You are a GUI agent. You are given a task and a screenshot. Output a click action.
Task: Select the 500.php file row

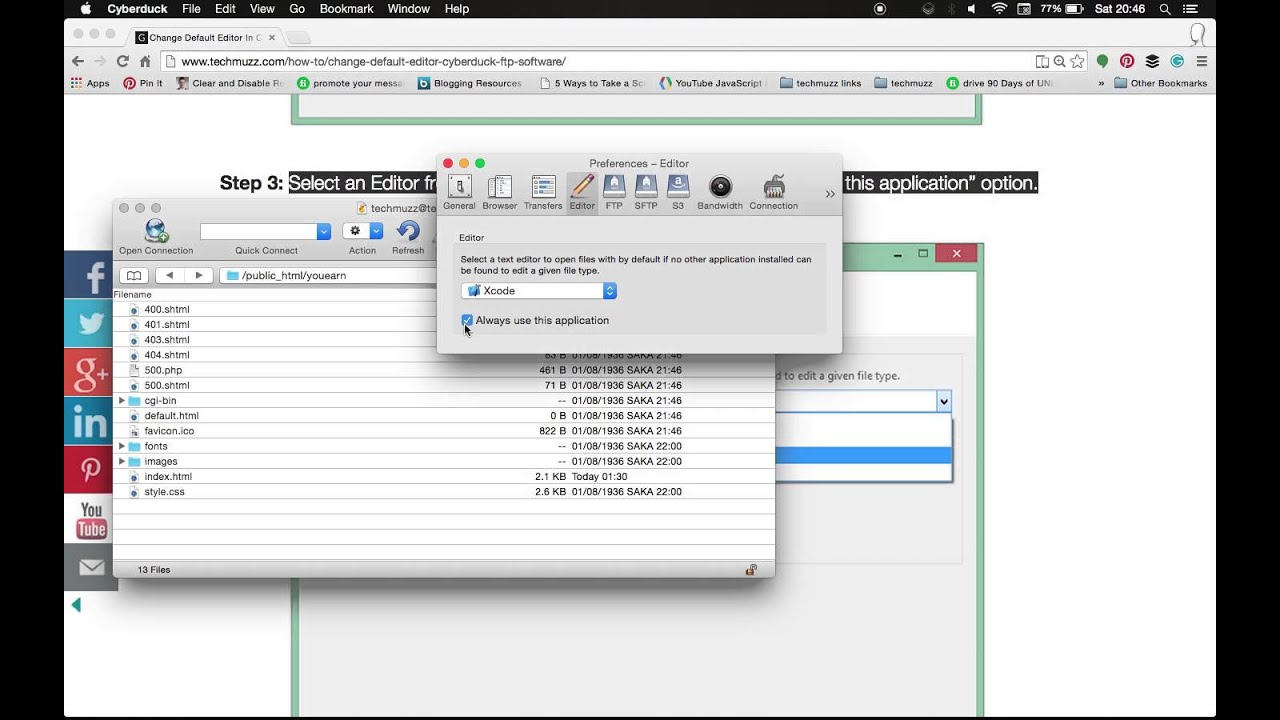(x=444, y=370)
